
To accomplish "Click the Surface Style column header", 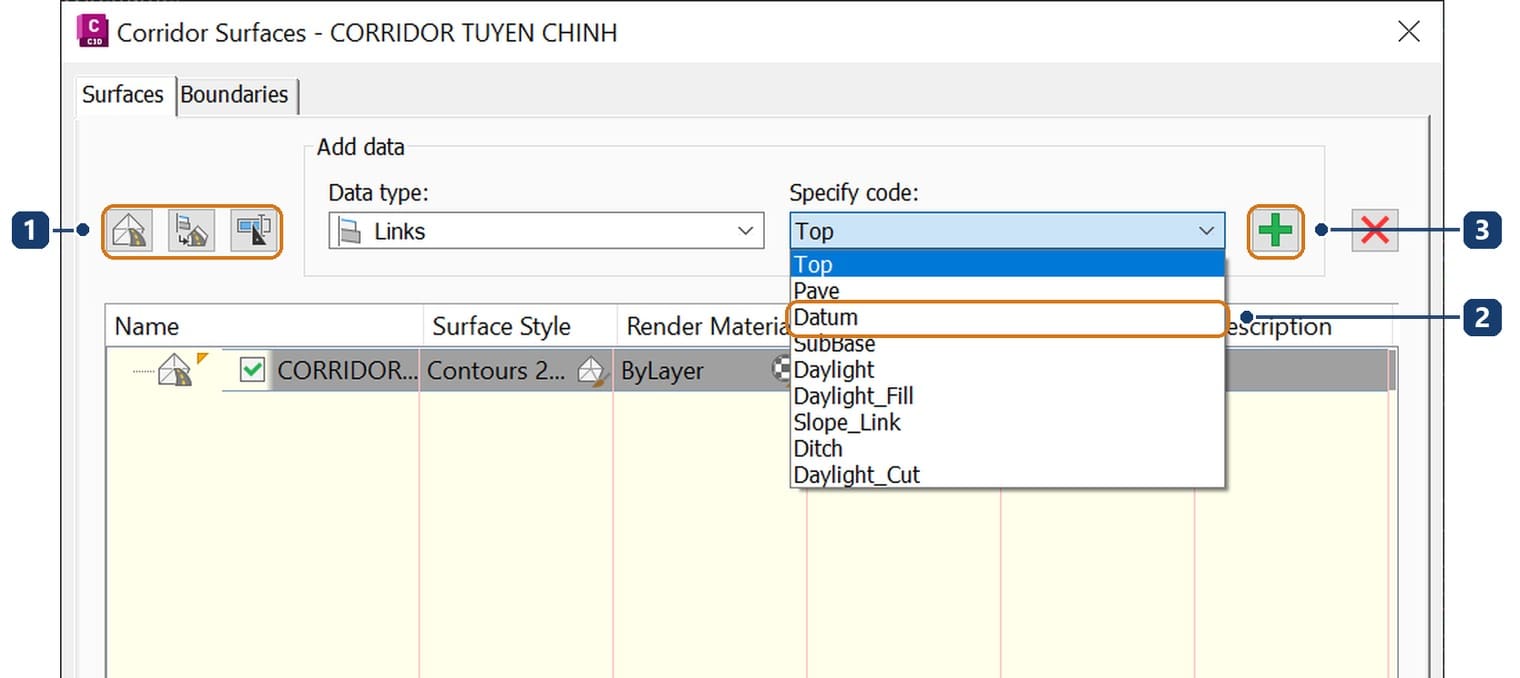I will click(520, 327).
